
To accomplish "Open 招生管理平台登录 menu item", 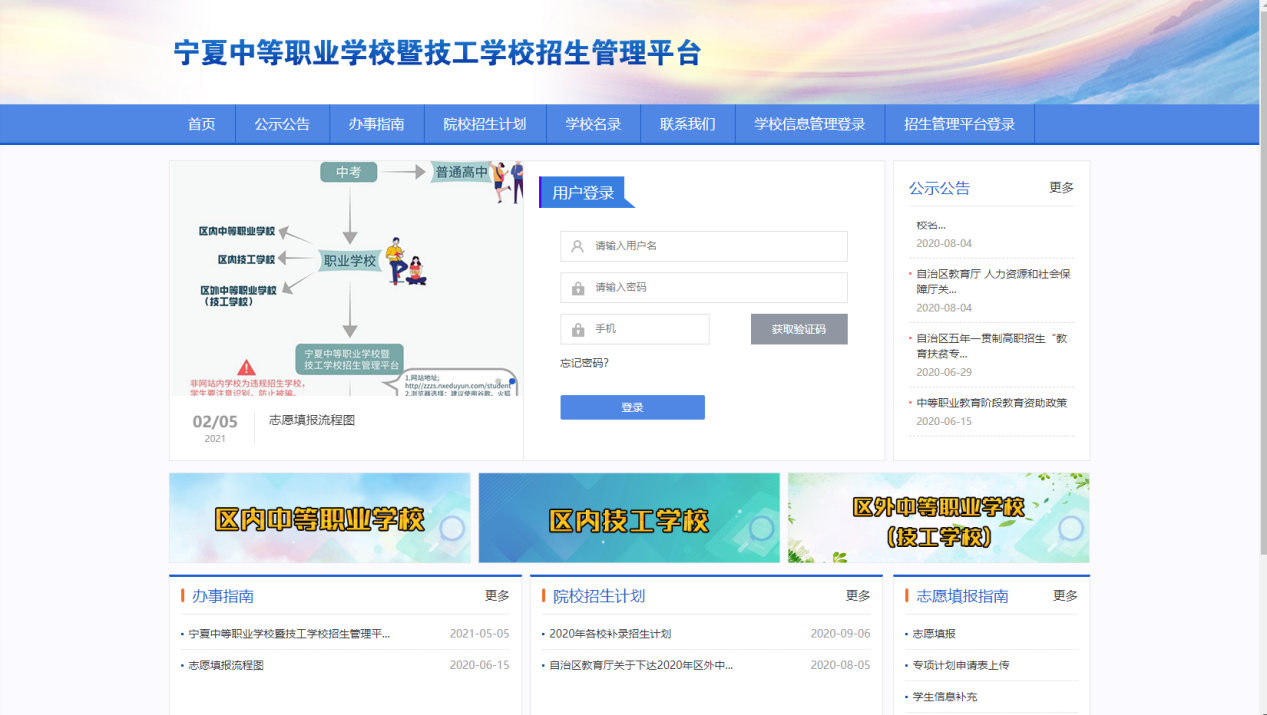I will [x=959, y=124].
